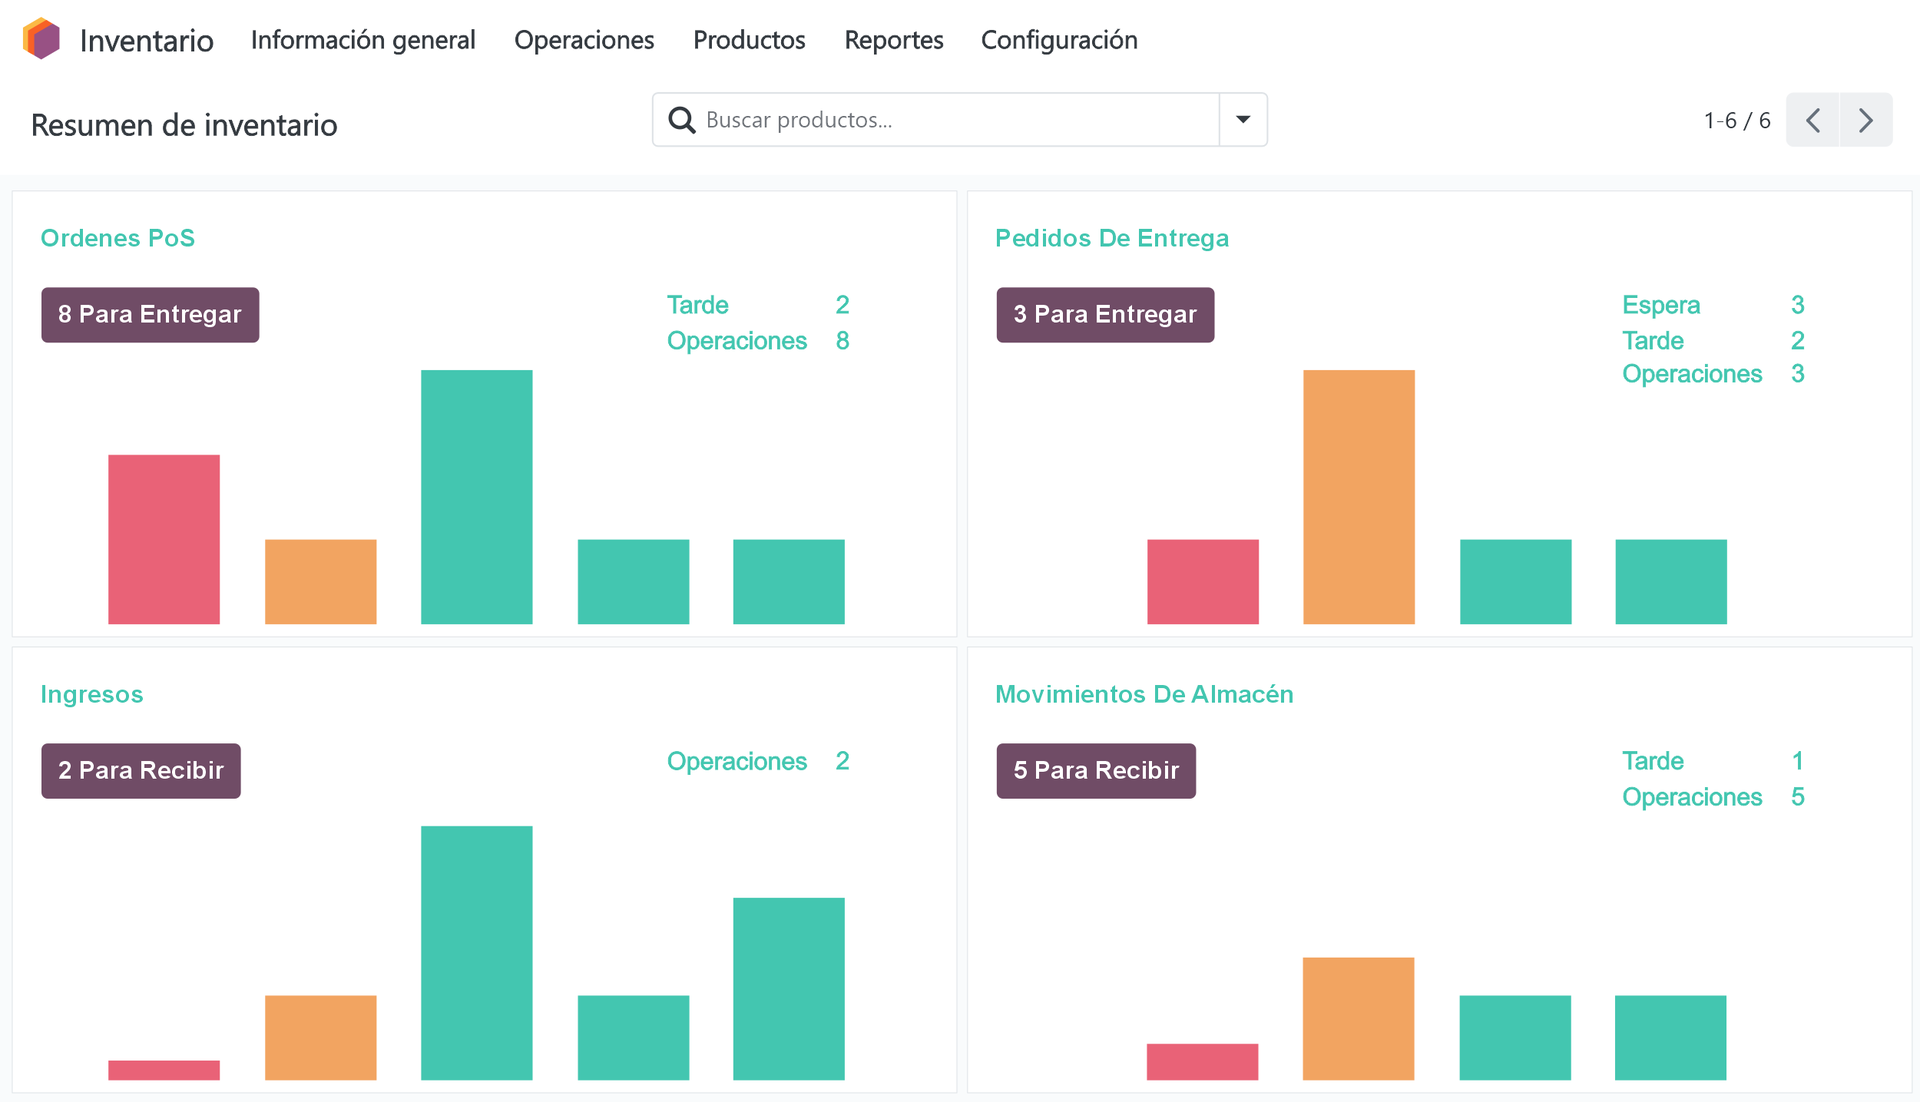Open the Ordenes PoS card title
Screen dimensions: 1920x1102
(117, 238)
